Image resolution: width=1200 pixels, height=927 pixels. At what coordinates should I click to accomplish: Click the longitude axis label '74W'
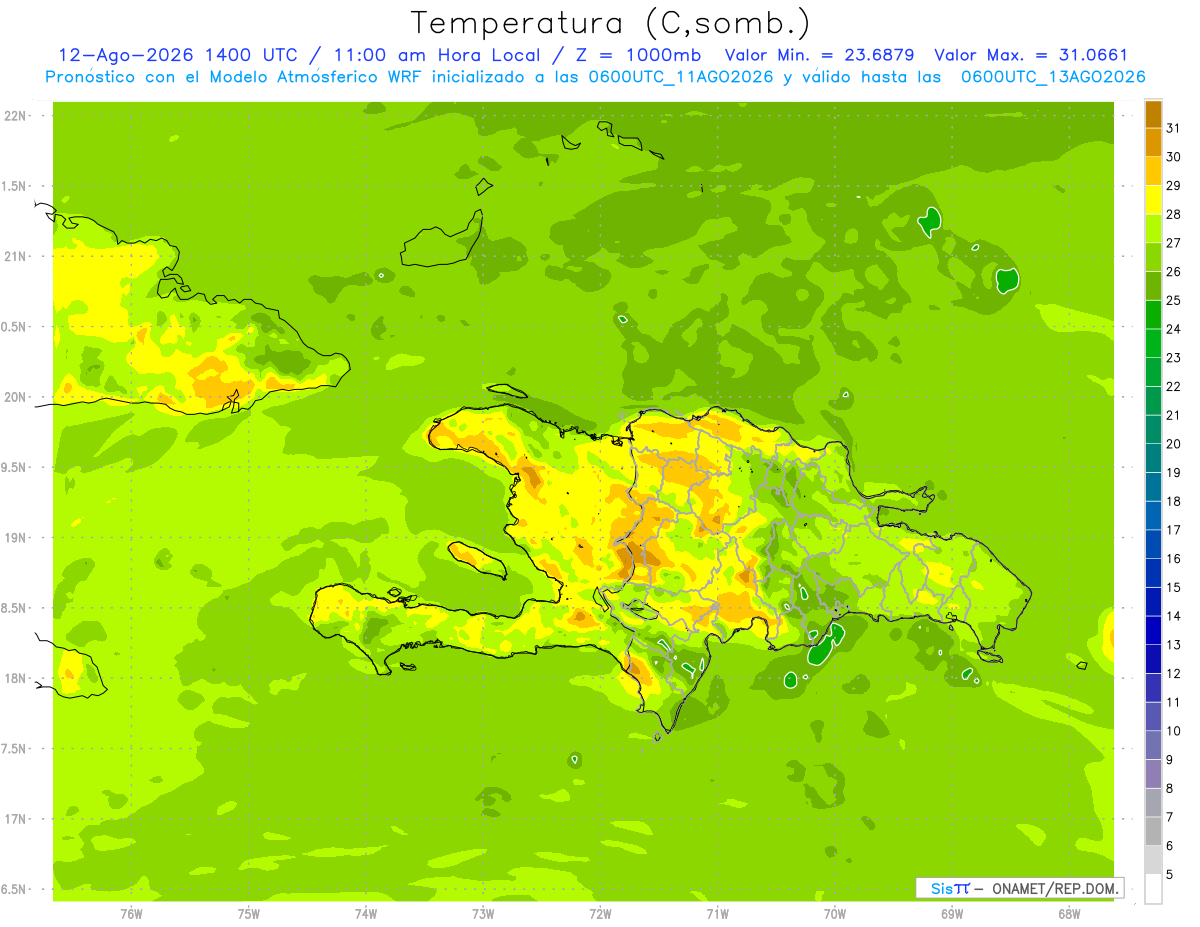click(x=366, y=914)
